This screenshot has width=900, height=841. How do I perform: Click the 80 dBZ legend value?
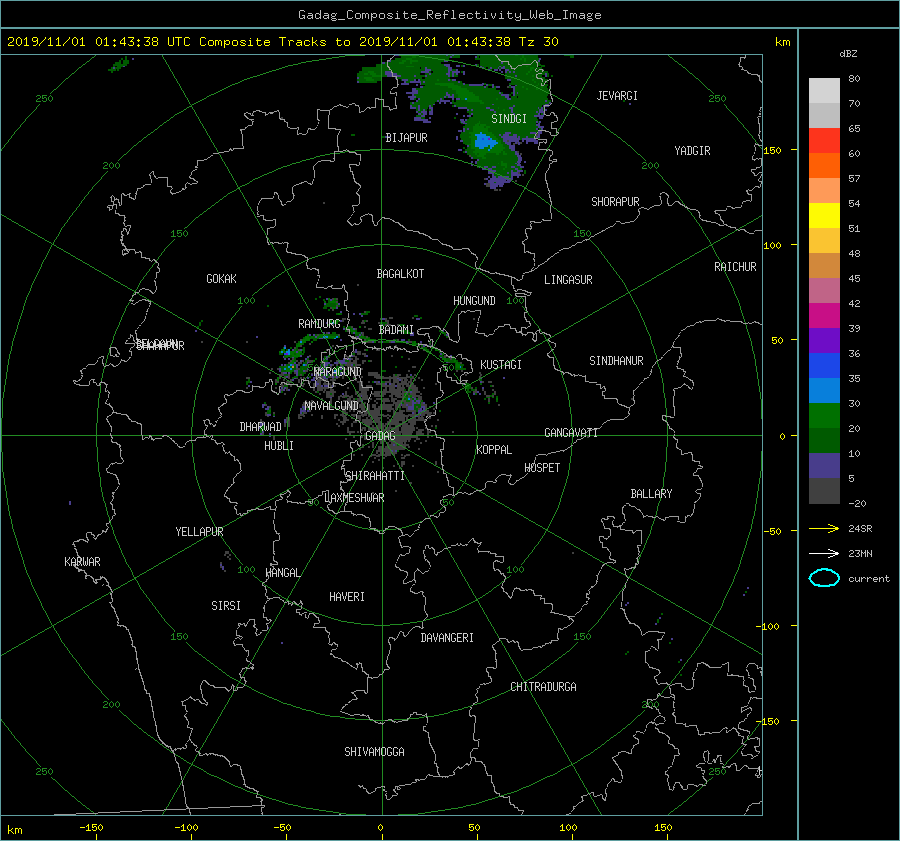click(x=854, y=78)
